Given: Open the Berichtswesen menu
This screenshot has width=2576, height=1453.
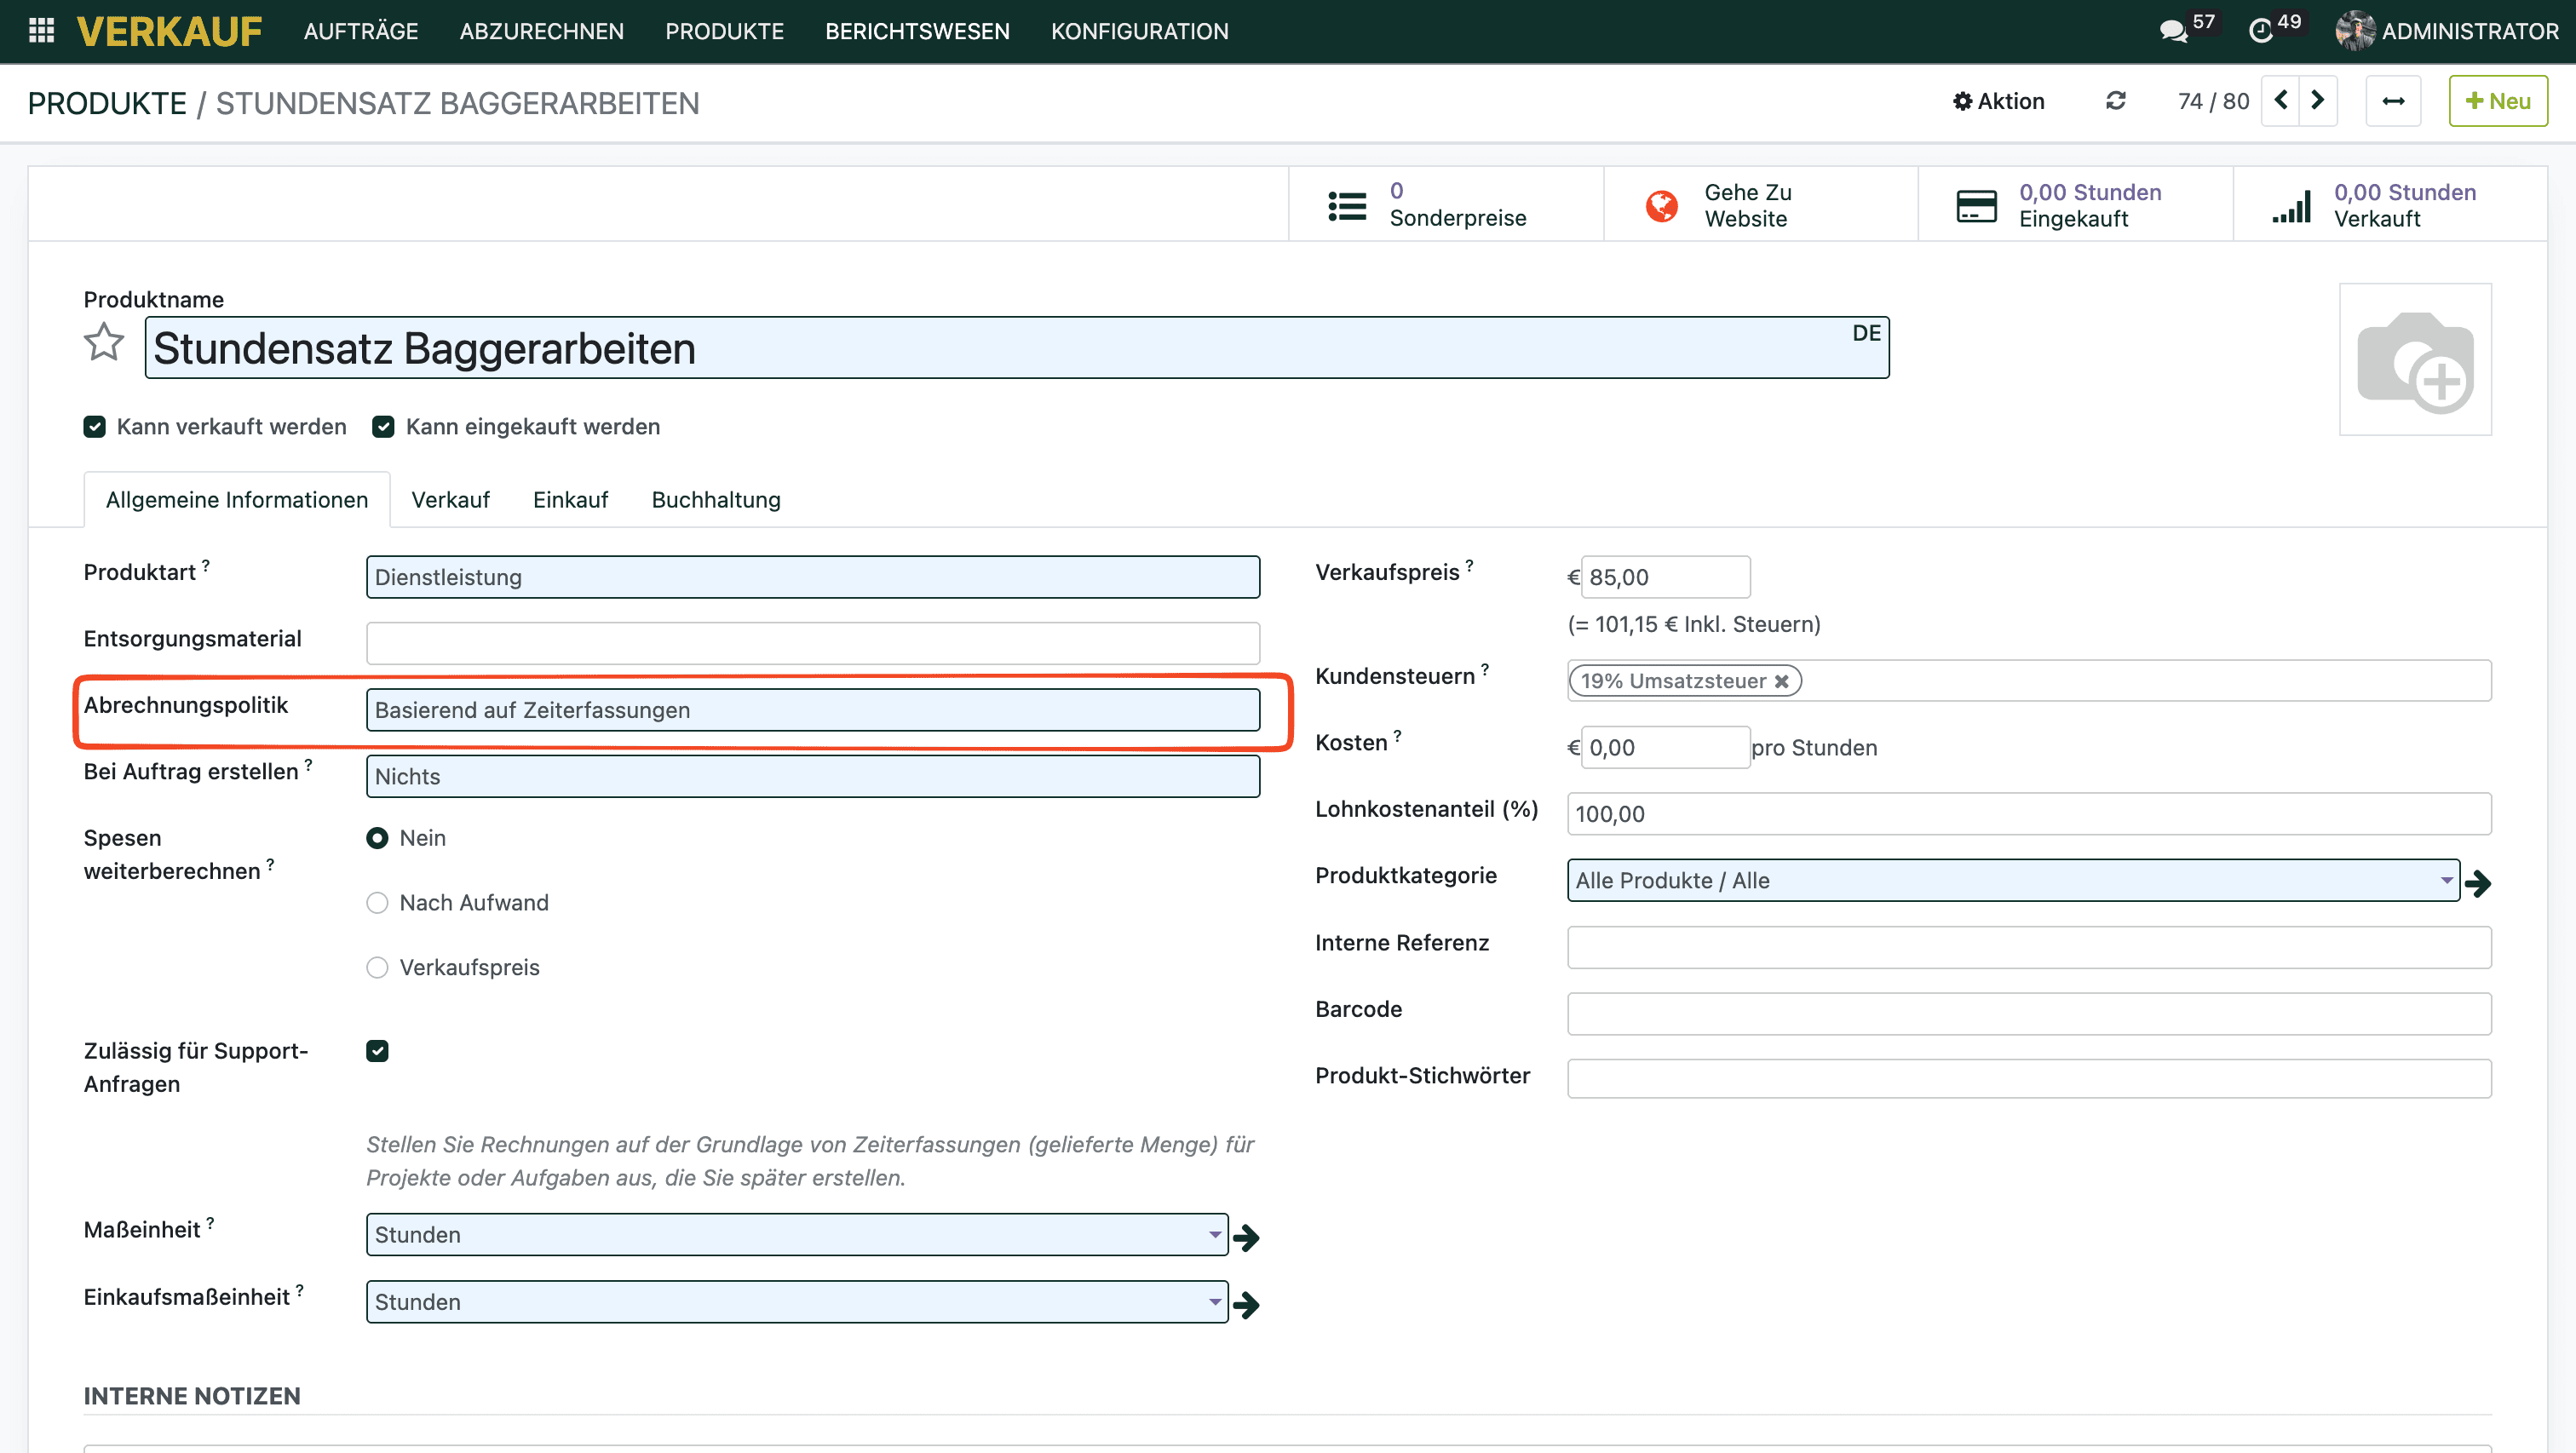Looking at the screenshot, I should pos(917,31).
